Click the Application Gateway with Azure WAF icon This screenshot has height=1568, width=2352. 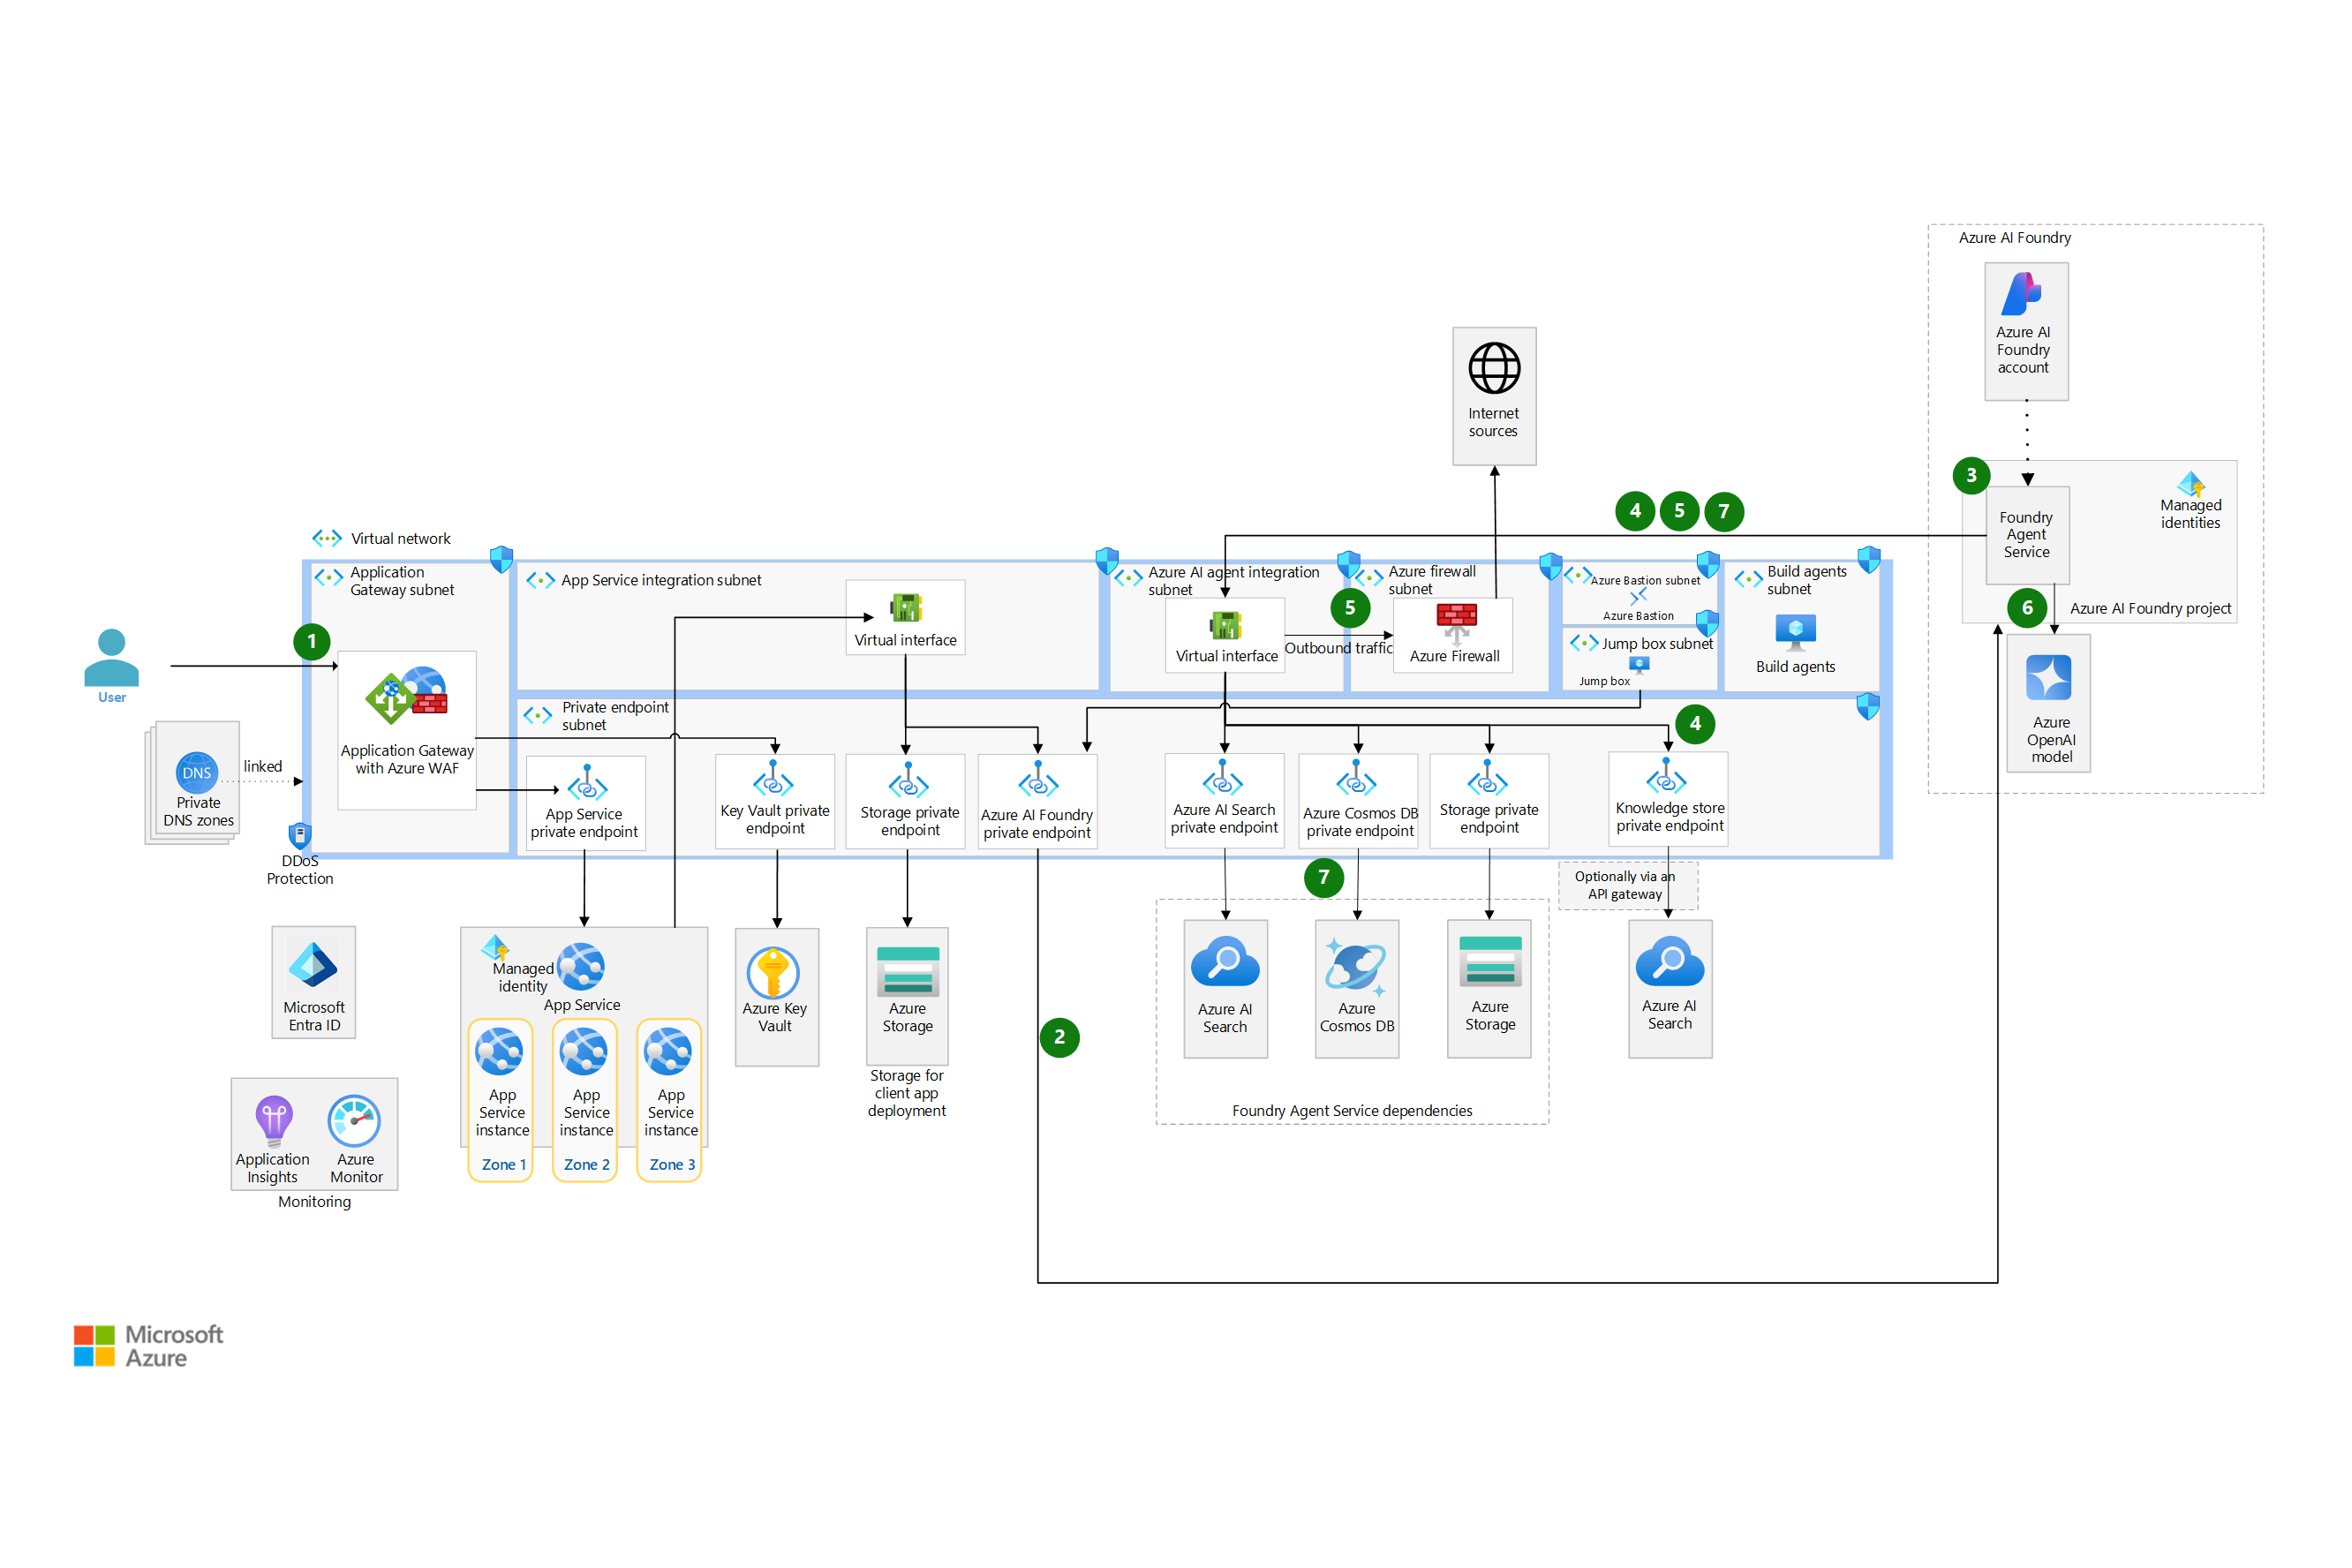point(406,696)
